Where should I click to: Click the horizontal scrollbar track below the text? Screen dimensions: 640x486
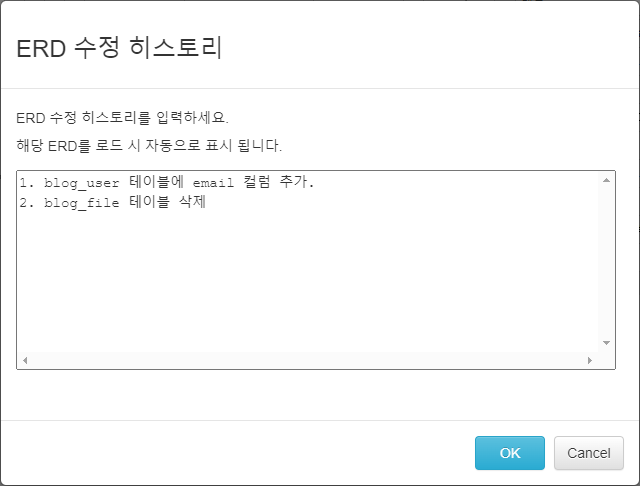pyautogui.click(x=300, y=360)
